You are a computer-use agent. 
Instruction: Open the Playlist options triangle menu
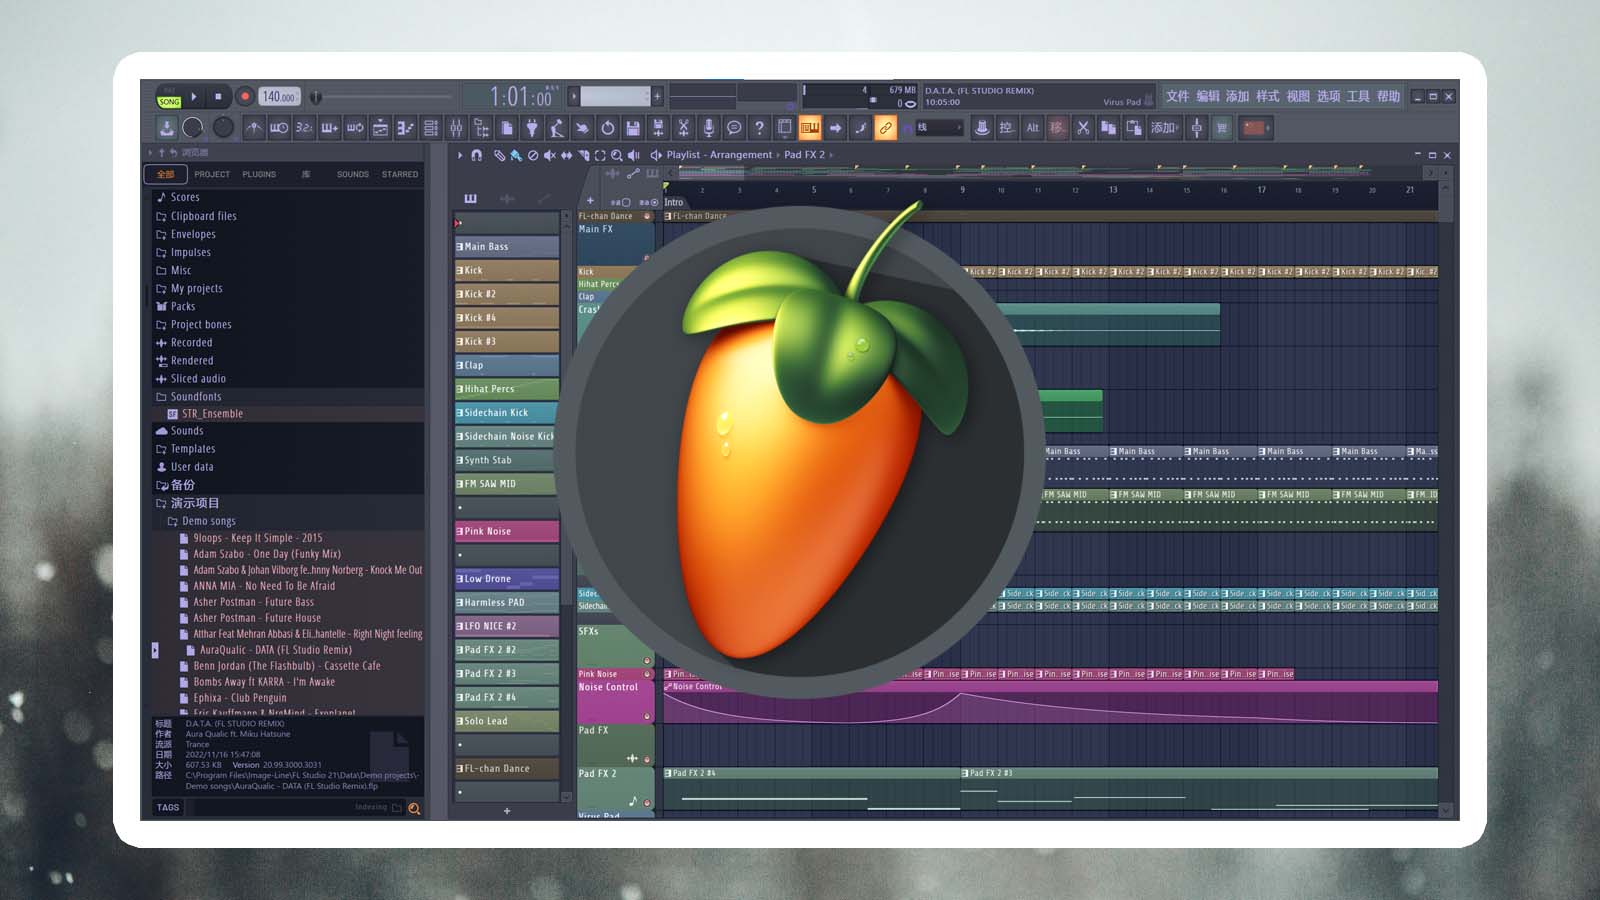click(x=460, y=155)
